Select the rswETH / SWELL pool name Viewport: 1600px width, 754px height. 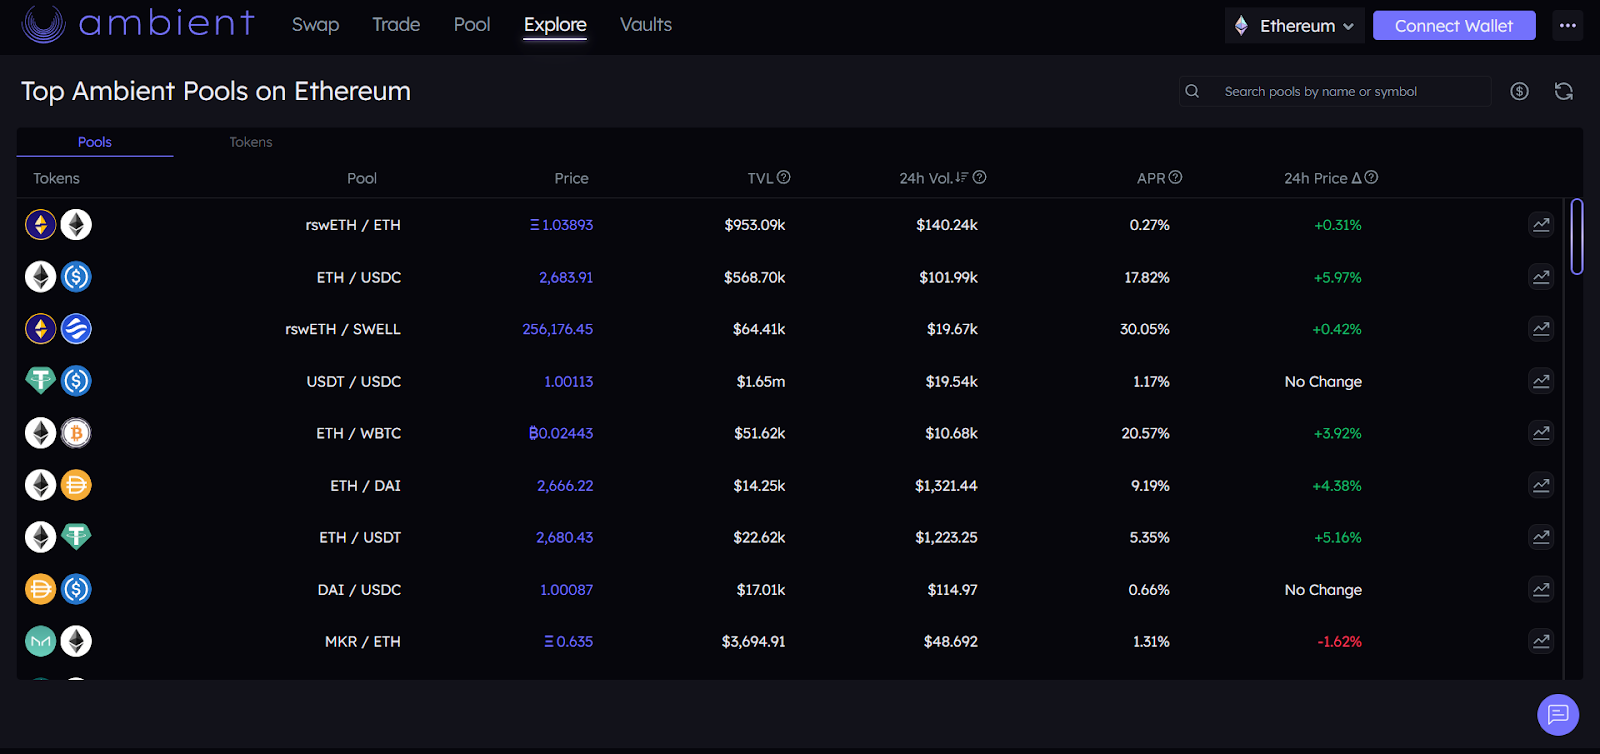343,329
